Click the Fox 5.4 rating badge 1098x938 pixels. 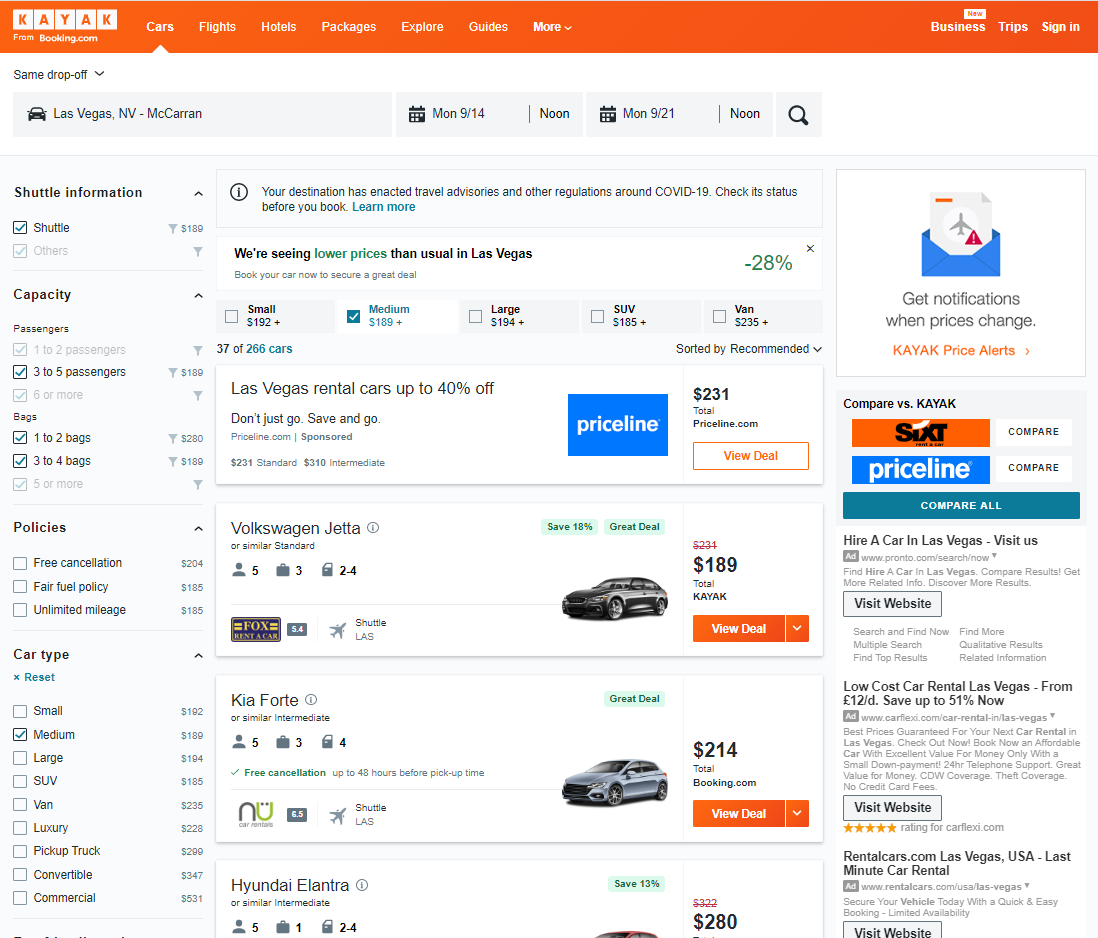pos(297,629)
